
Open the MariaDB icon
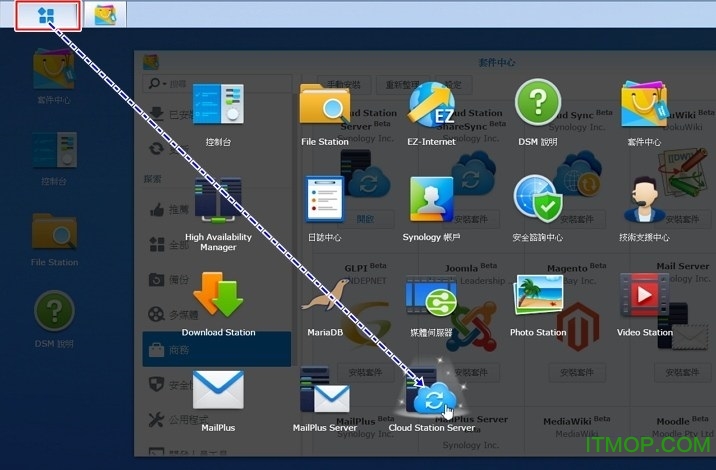coord(324,298)
